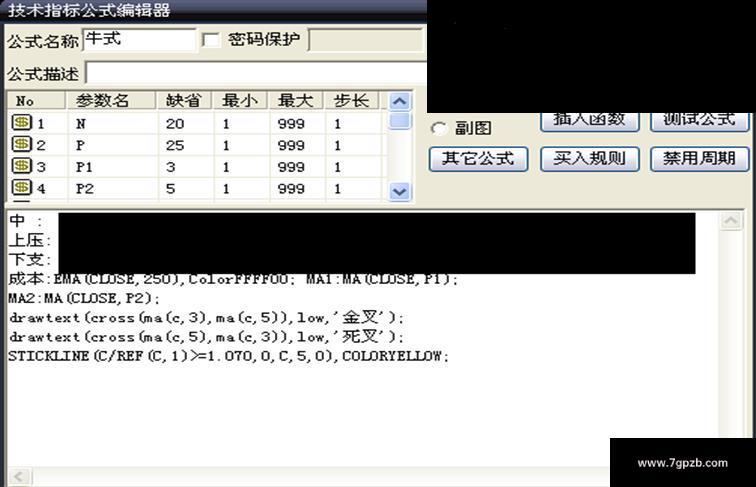Click the parameter icon in row 2
Image resolution: width=756 pixels, height=487 pixels.
pos(22,144)
